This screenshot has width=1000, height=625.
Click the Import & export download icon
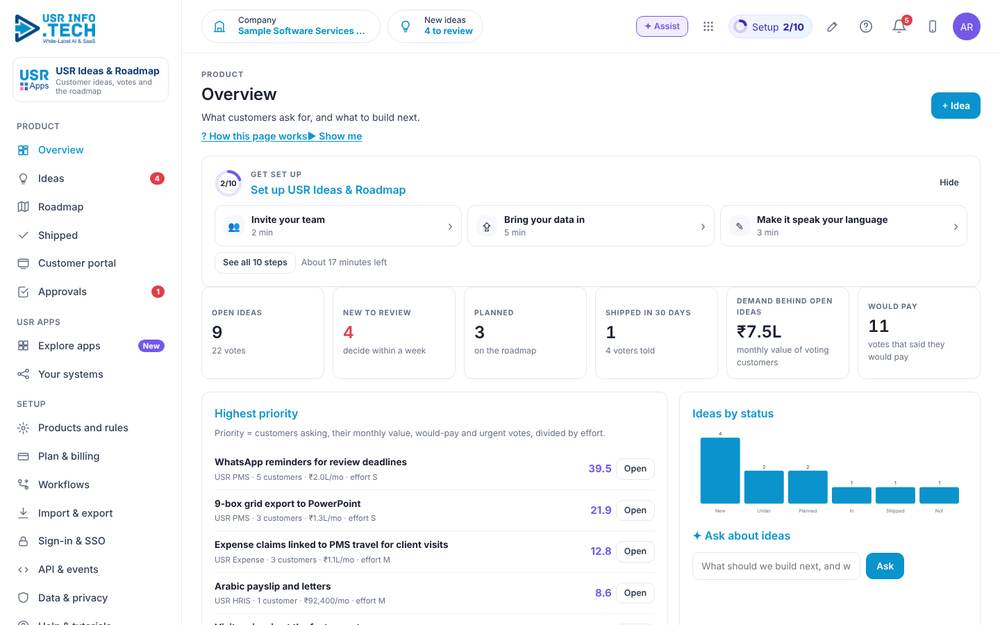click(23, 513)
